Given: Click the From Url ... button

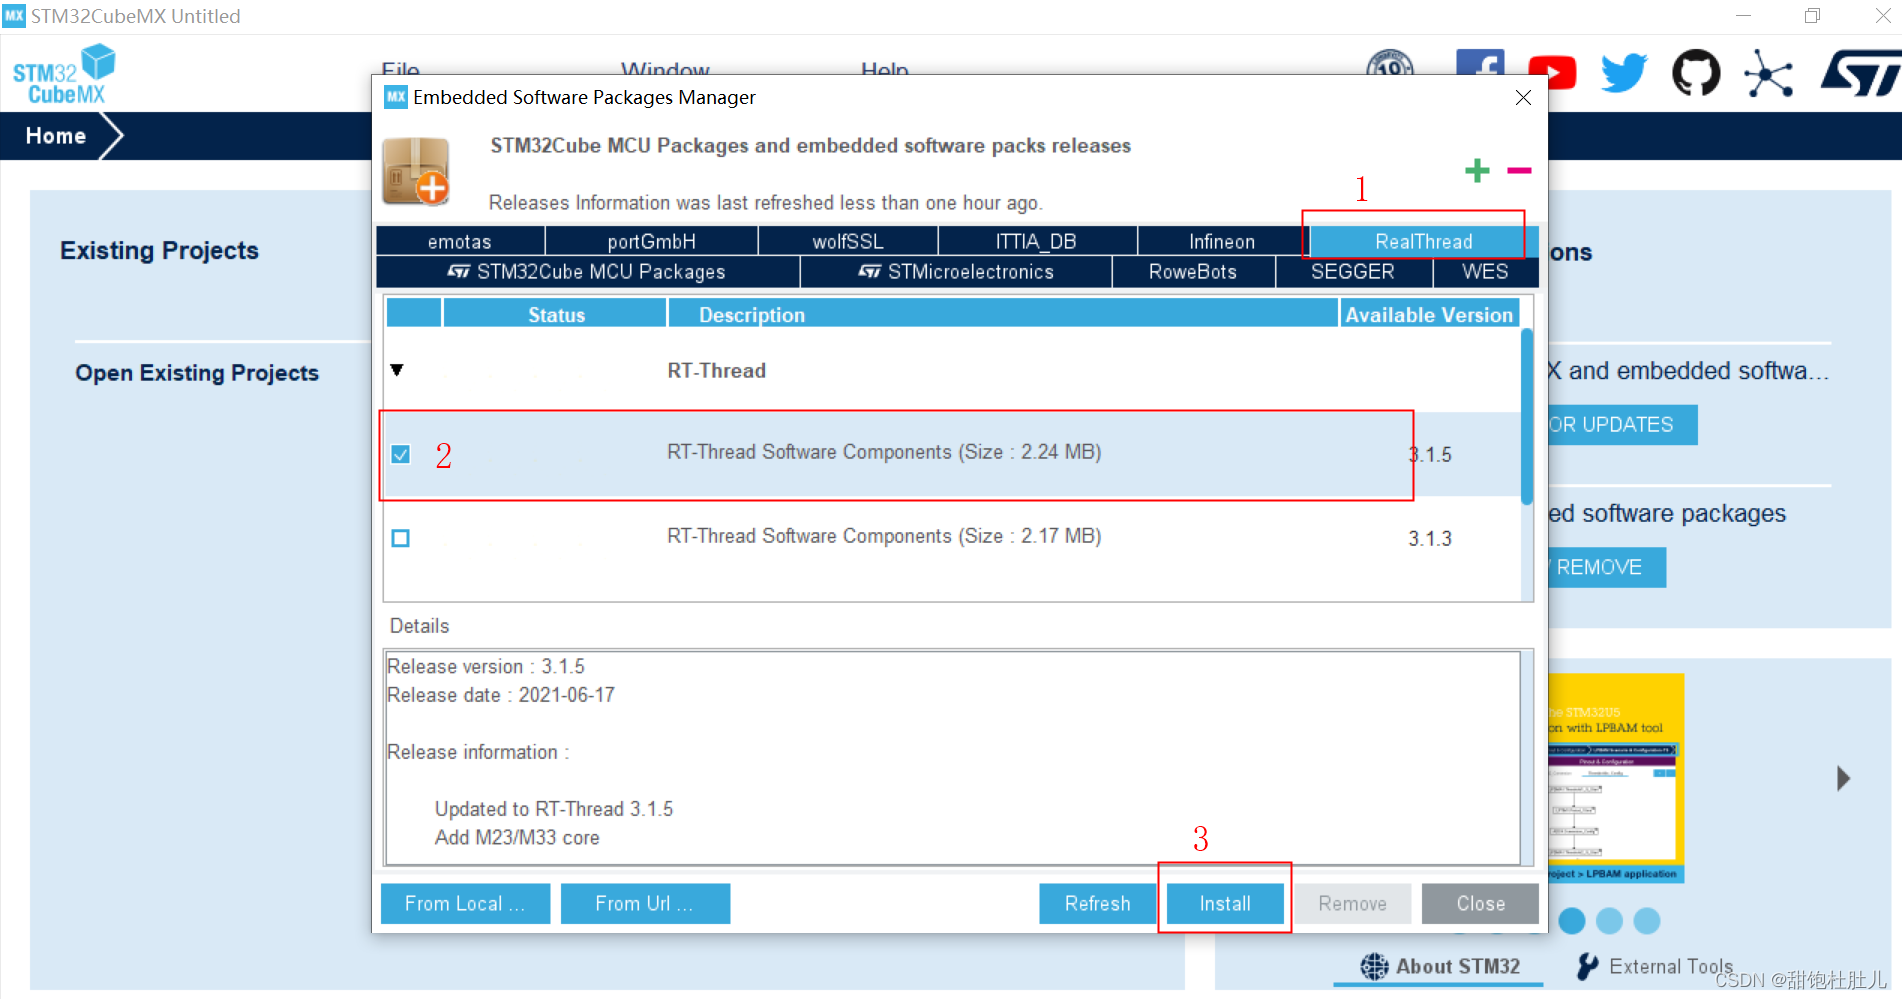Looking at the screenshot, I should click(645, 903).
